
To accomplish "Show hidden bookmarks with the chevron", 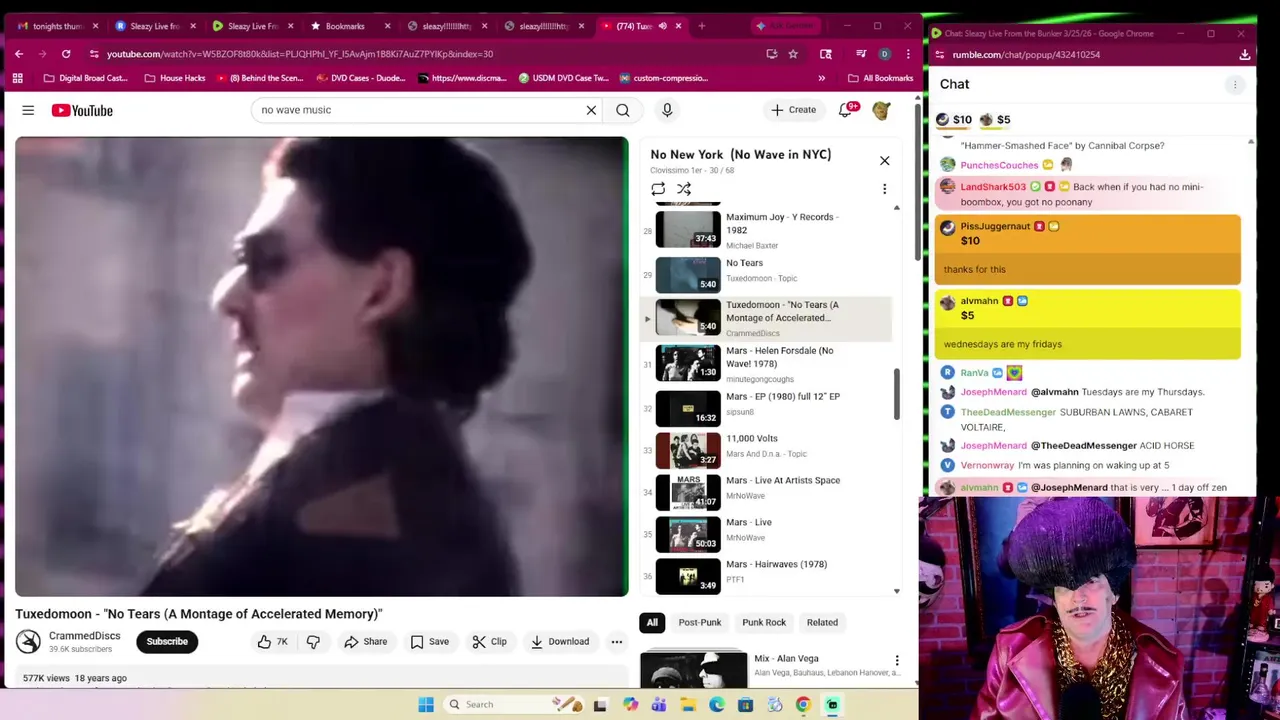I will pyautogui.click(x=822, y=78).
